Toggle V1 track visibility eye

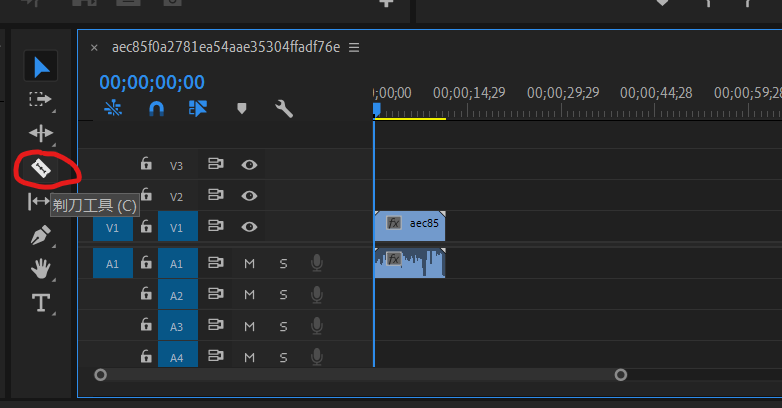[249, 228]
